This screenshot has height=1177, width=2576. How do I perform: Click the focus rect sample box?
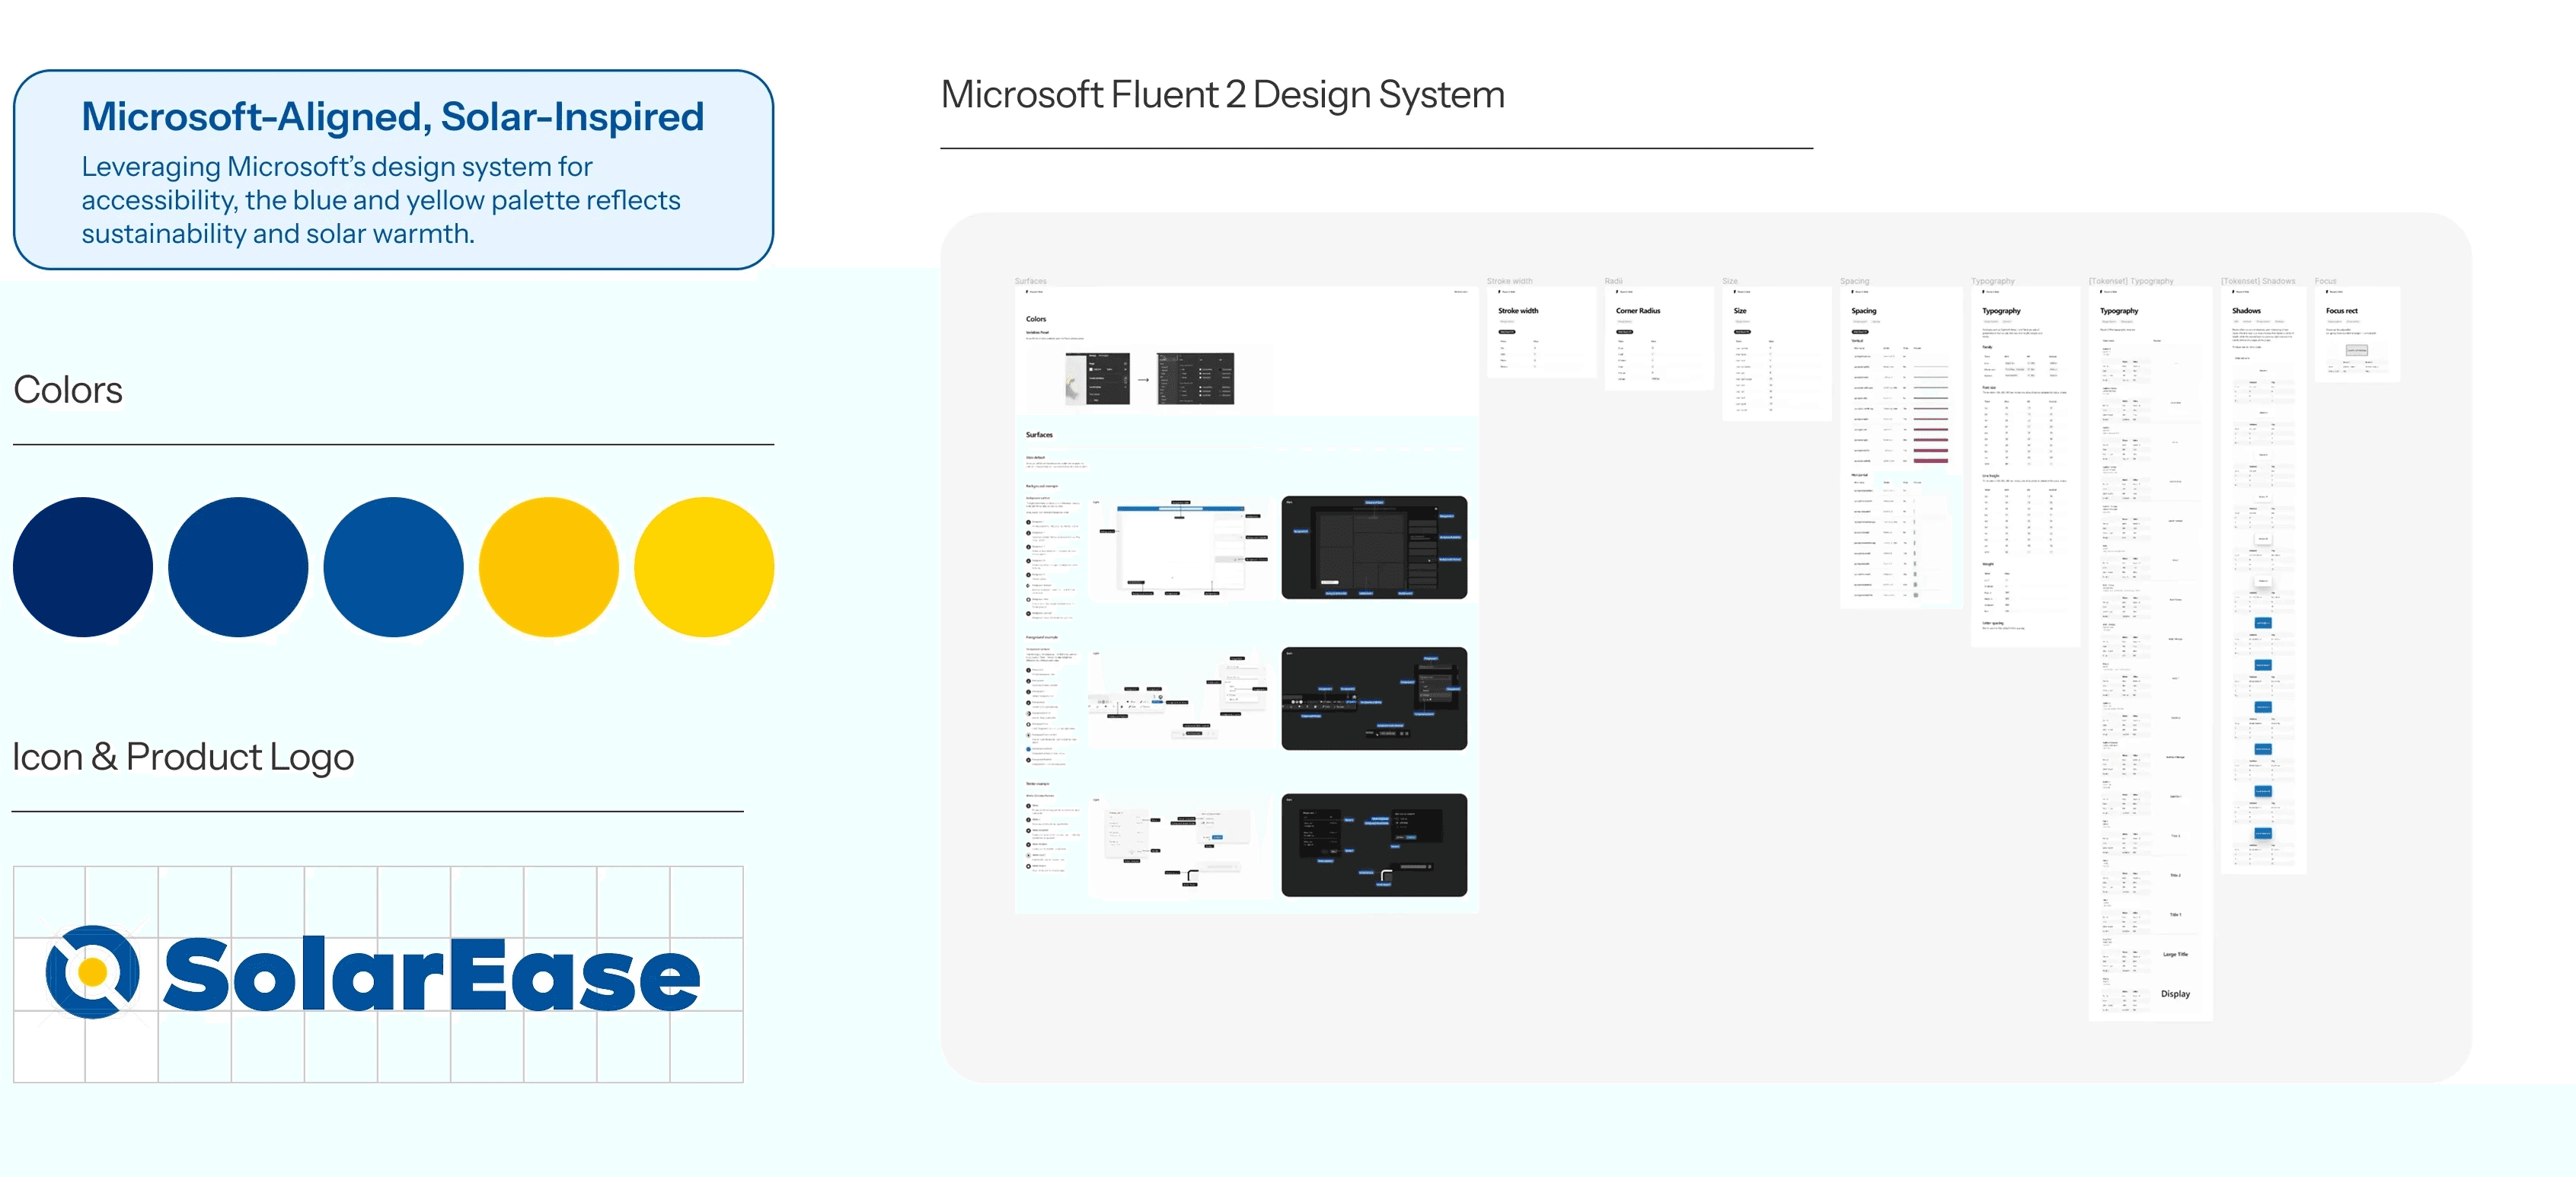(2357, 350)
